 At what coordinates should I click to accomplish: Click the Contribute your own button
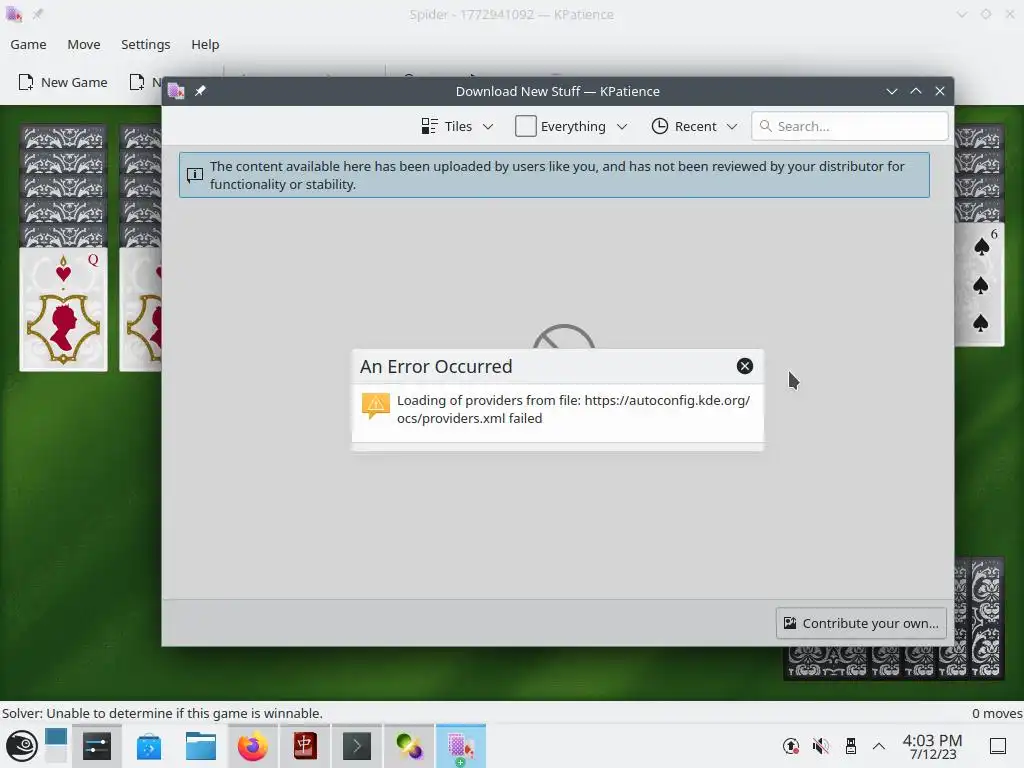(861, 623)
